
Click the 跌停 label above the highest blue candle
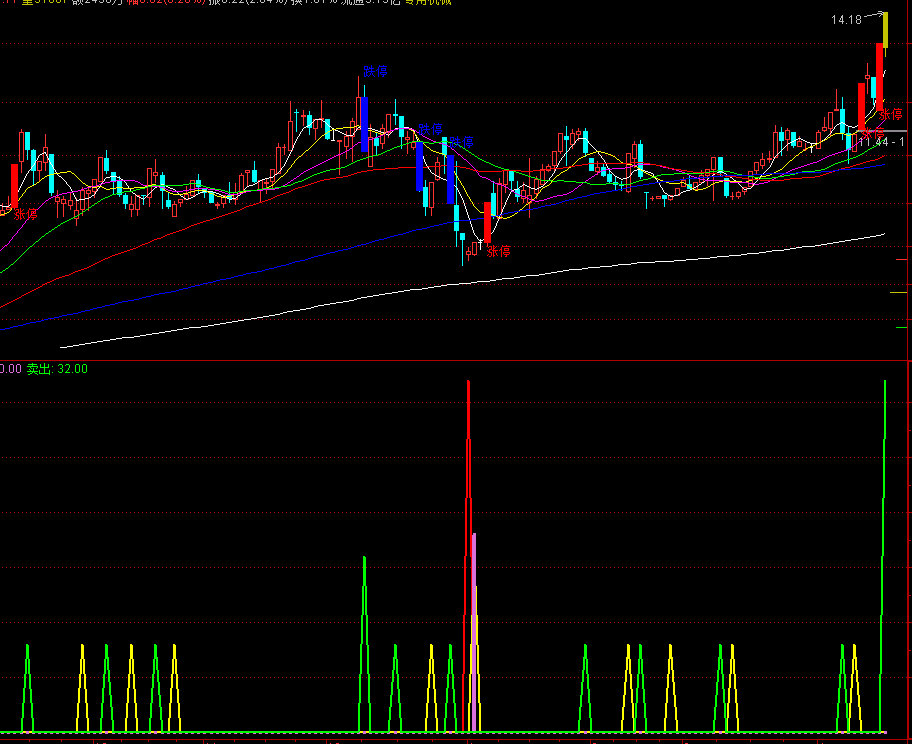pos(375,72)
